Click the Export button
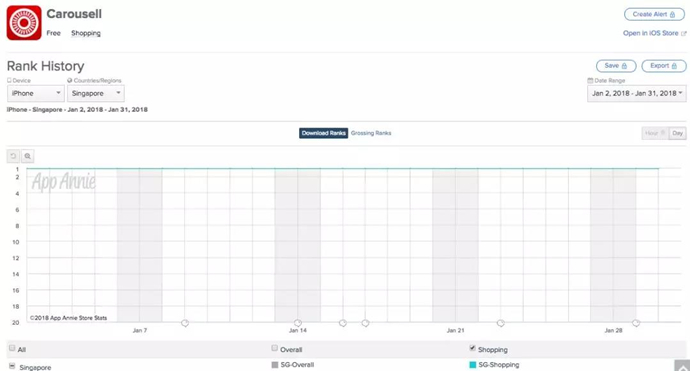690x371 pixels. [664, 66]
